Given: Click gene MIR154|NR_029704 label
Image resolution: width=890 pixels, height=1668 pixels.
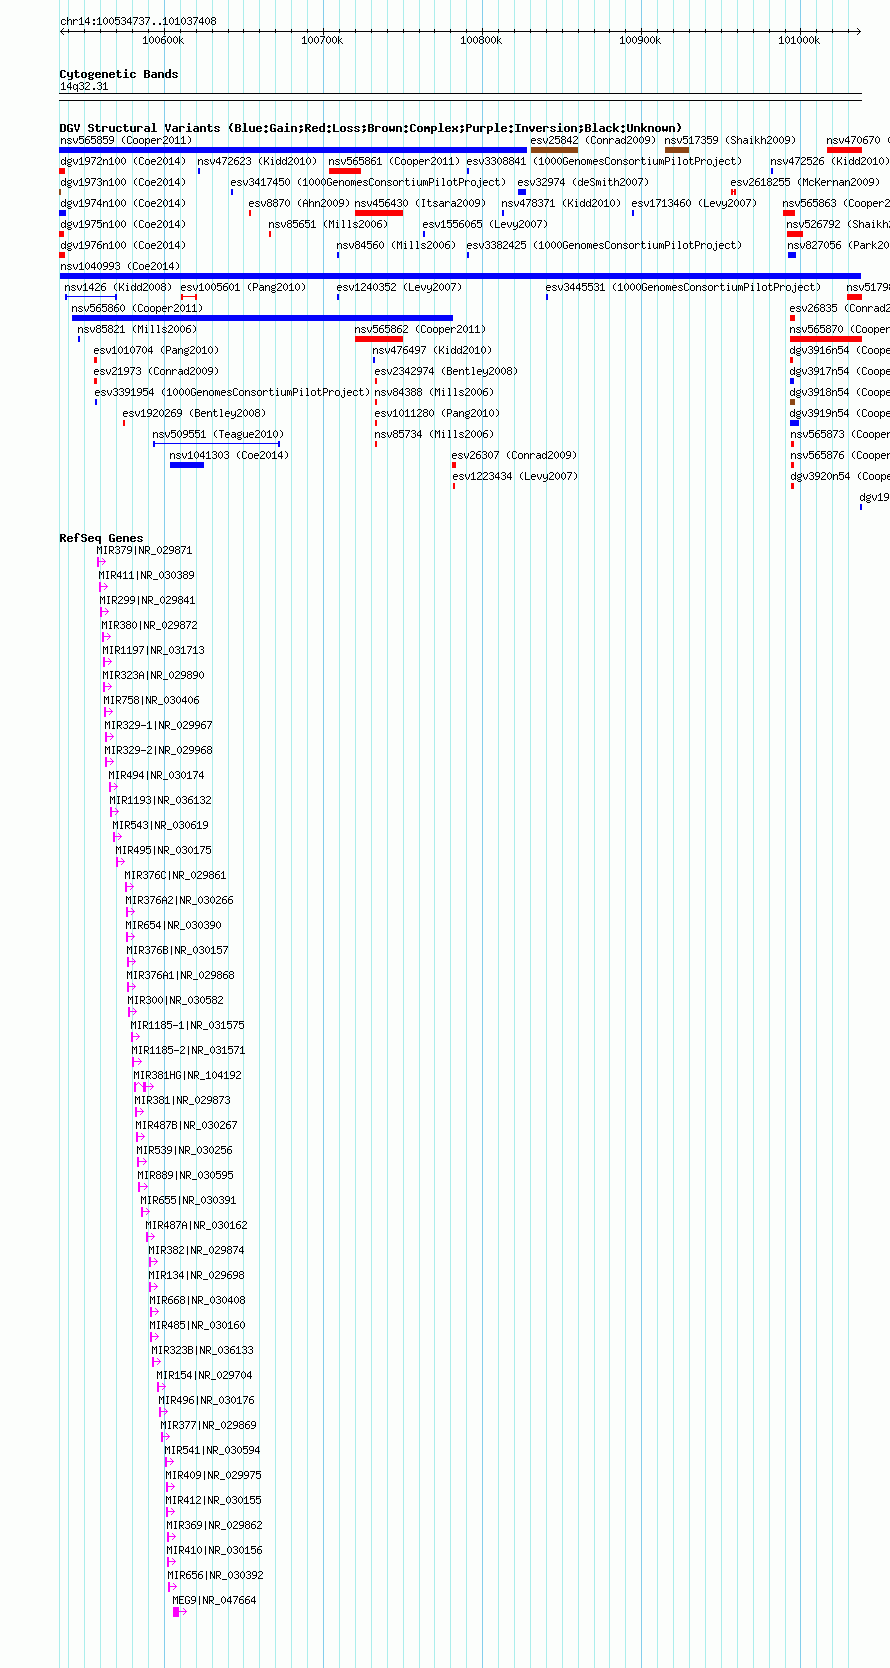Looking at the screenshot, I should (204, 1375).
